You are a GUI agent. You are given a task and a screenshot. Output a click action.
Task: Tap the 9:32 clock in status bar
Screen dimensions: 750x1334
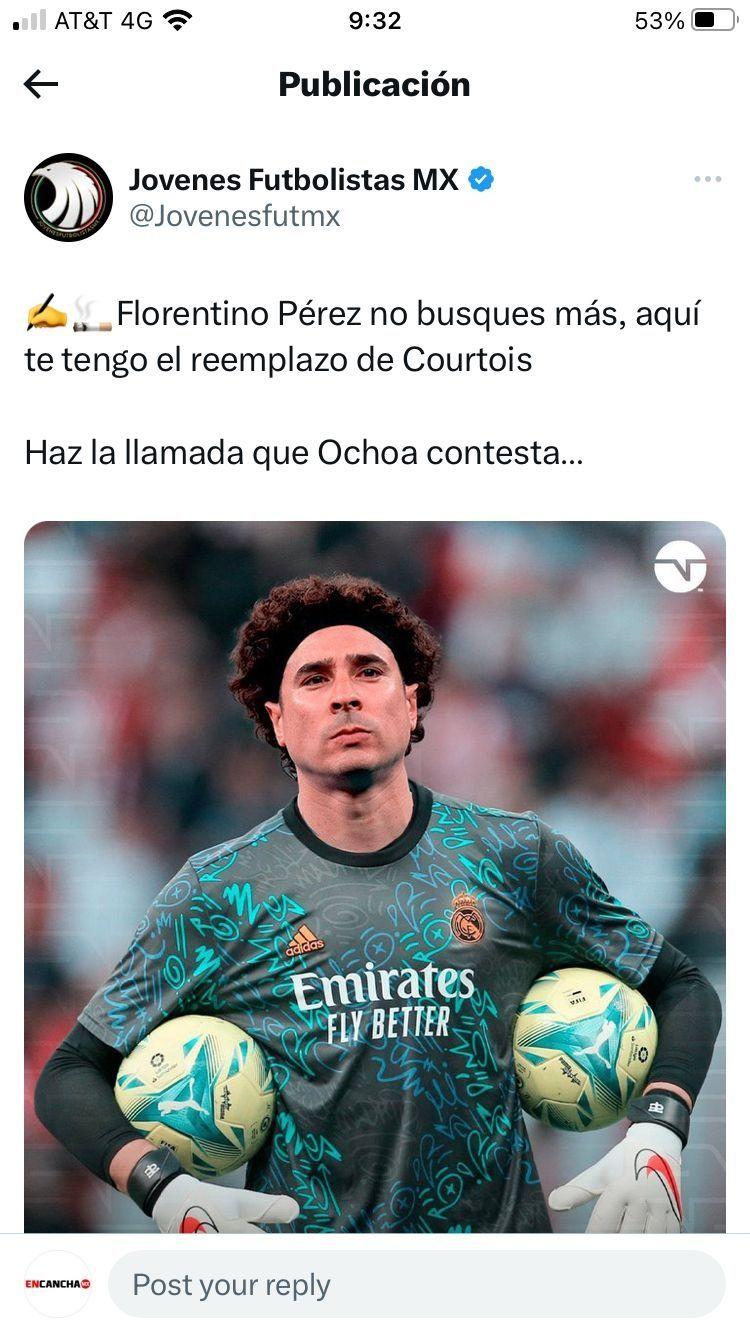375,20
